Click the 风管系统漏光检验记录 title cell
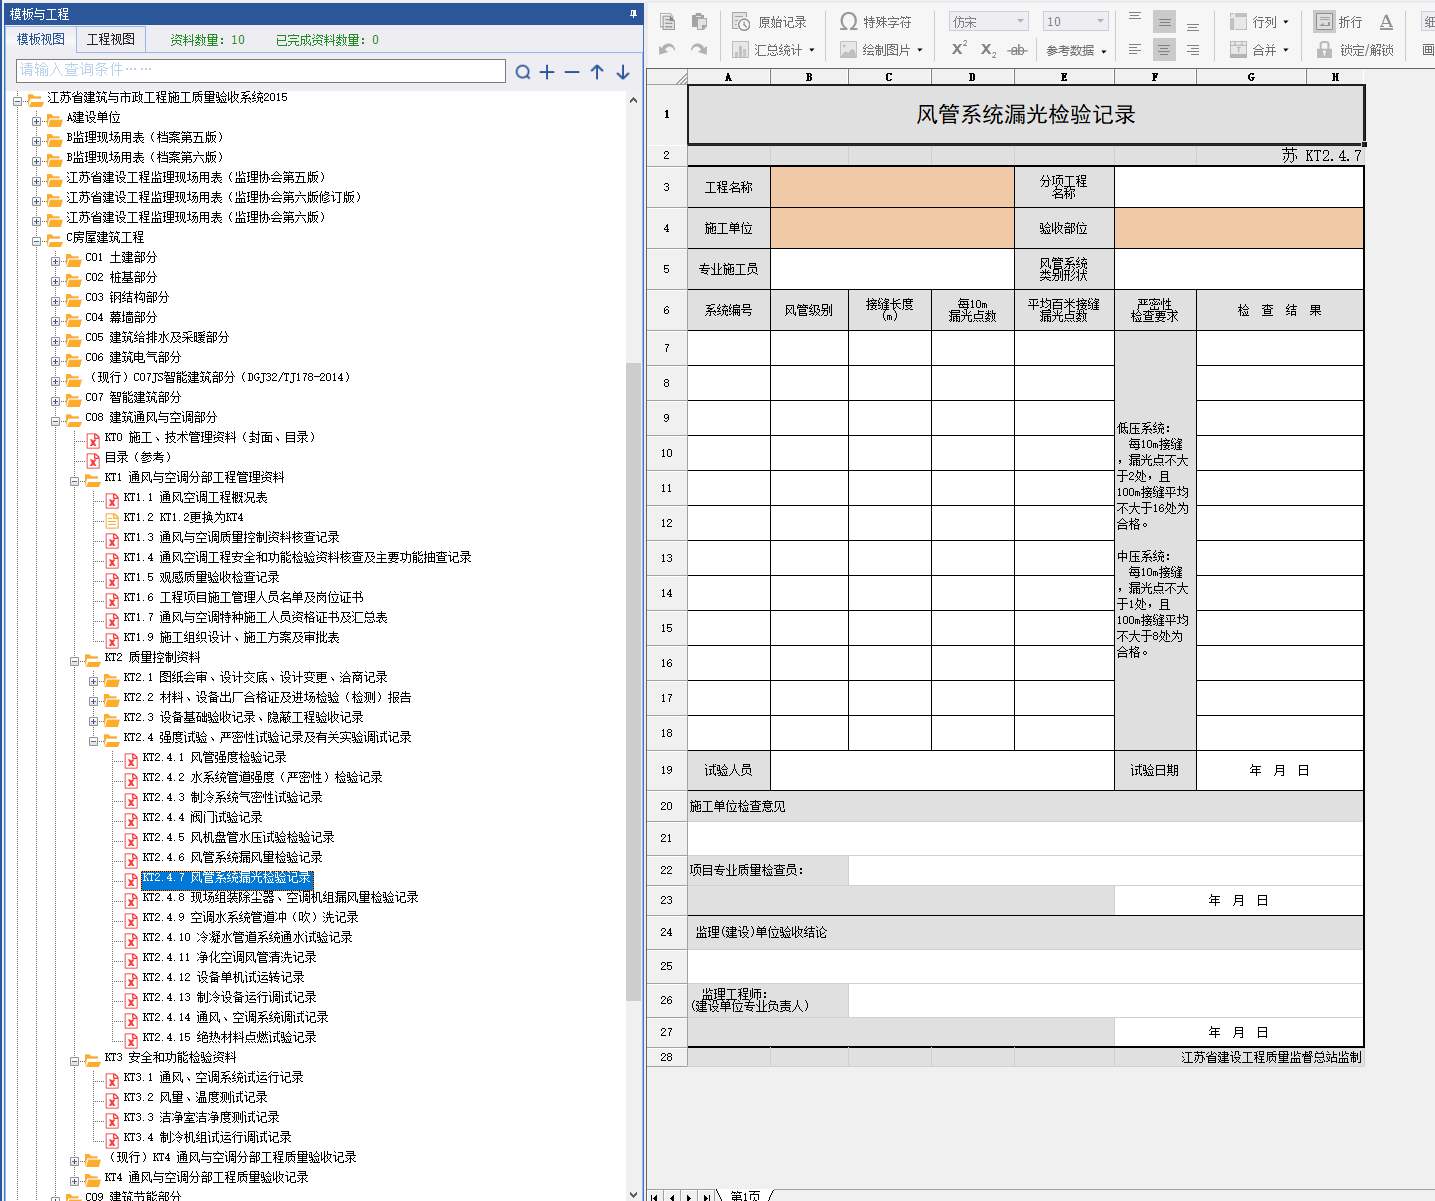1435x1201 pixels. tap(1025, 114)
